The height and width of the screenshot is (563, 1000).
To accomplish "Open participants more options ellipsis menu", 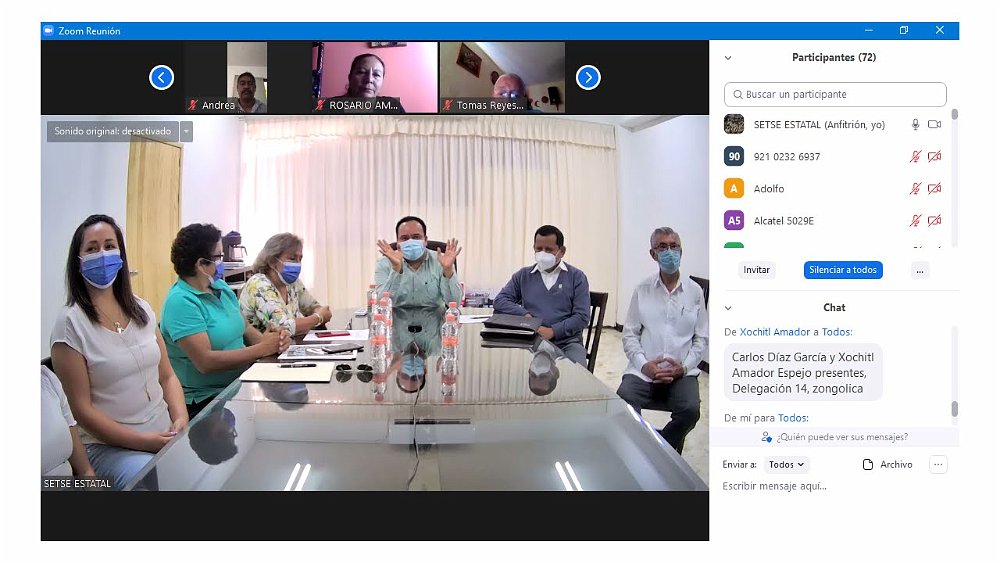I will pyautogui.click(x=920, y=270).
